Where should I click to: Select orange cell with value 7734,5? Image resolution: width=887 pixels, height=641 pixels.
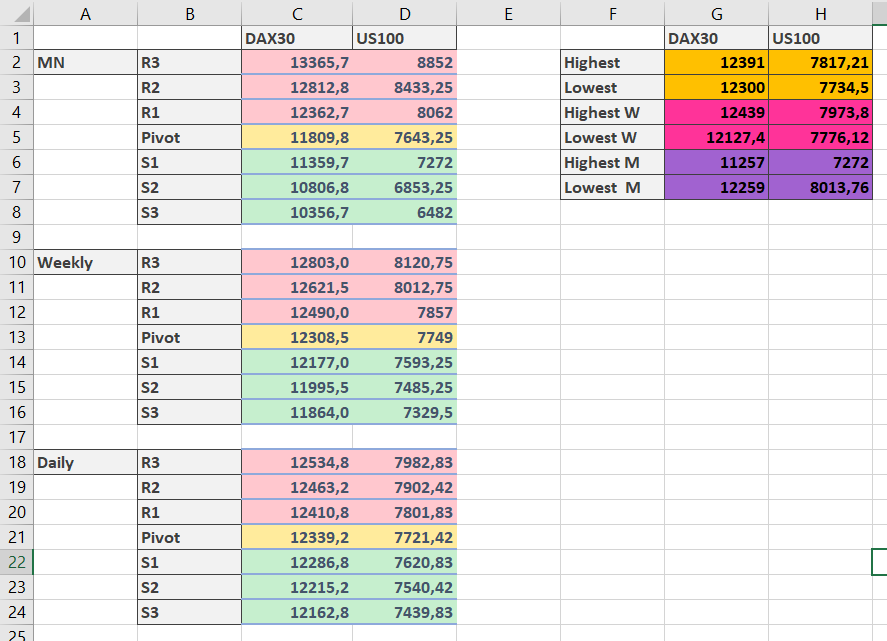pyautogui.click(x=820, y=87)
